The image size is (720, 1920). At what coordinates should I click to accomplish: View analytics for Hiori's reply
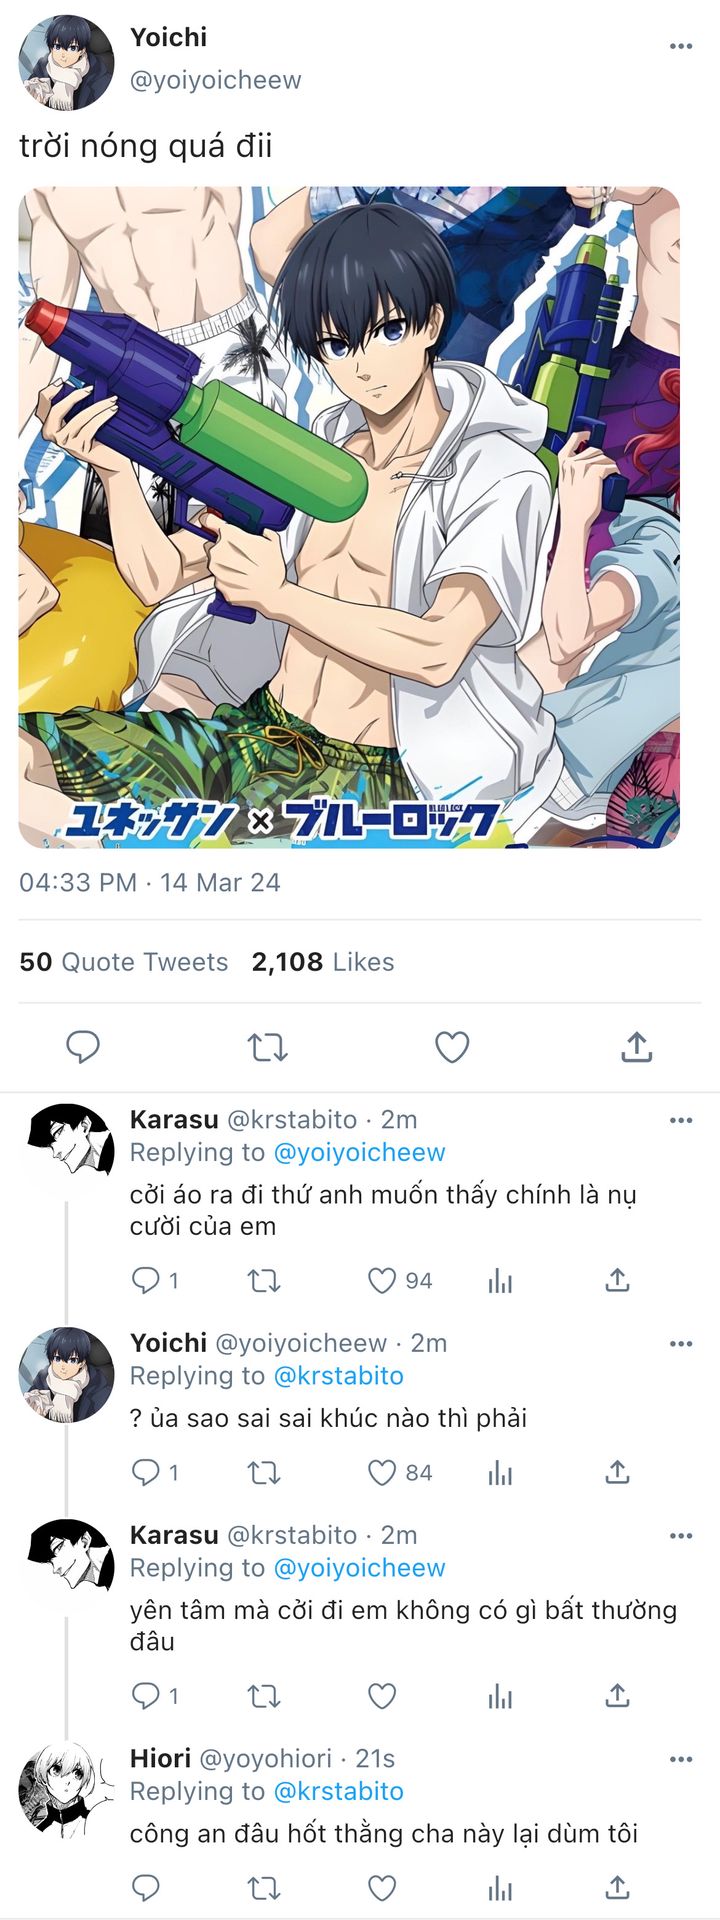pos(500,1889)
